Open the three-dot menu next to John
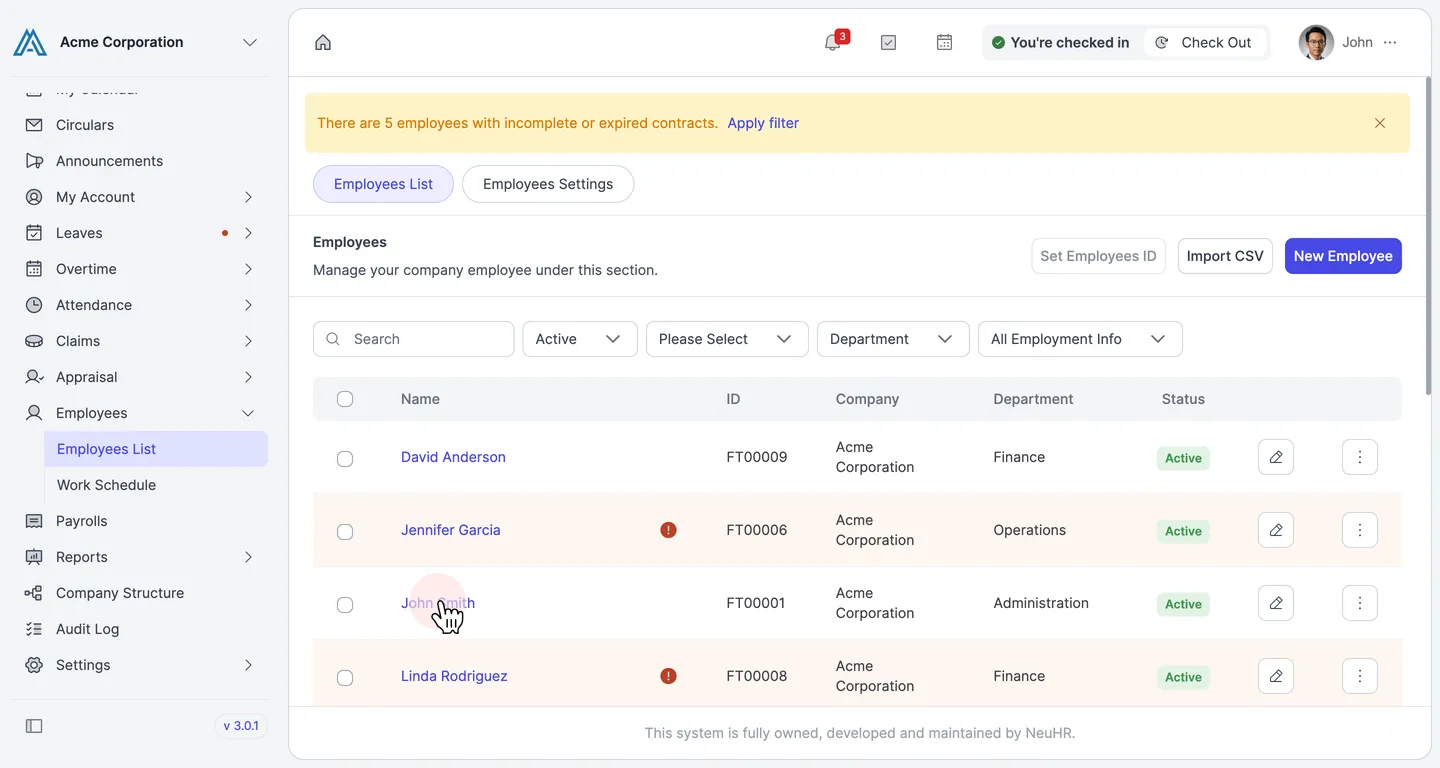 coord(1390,42)
